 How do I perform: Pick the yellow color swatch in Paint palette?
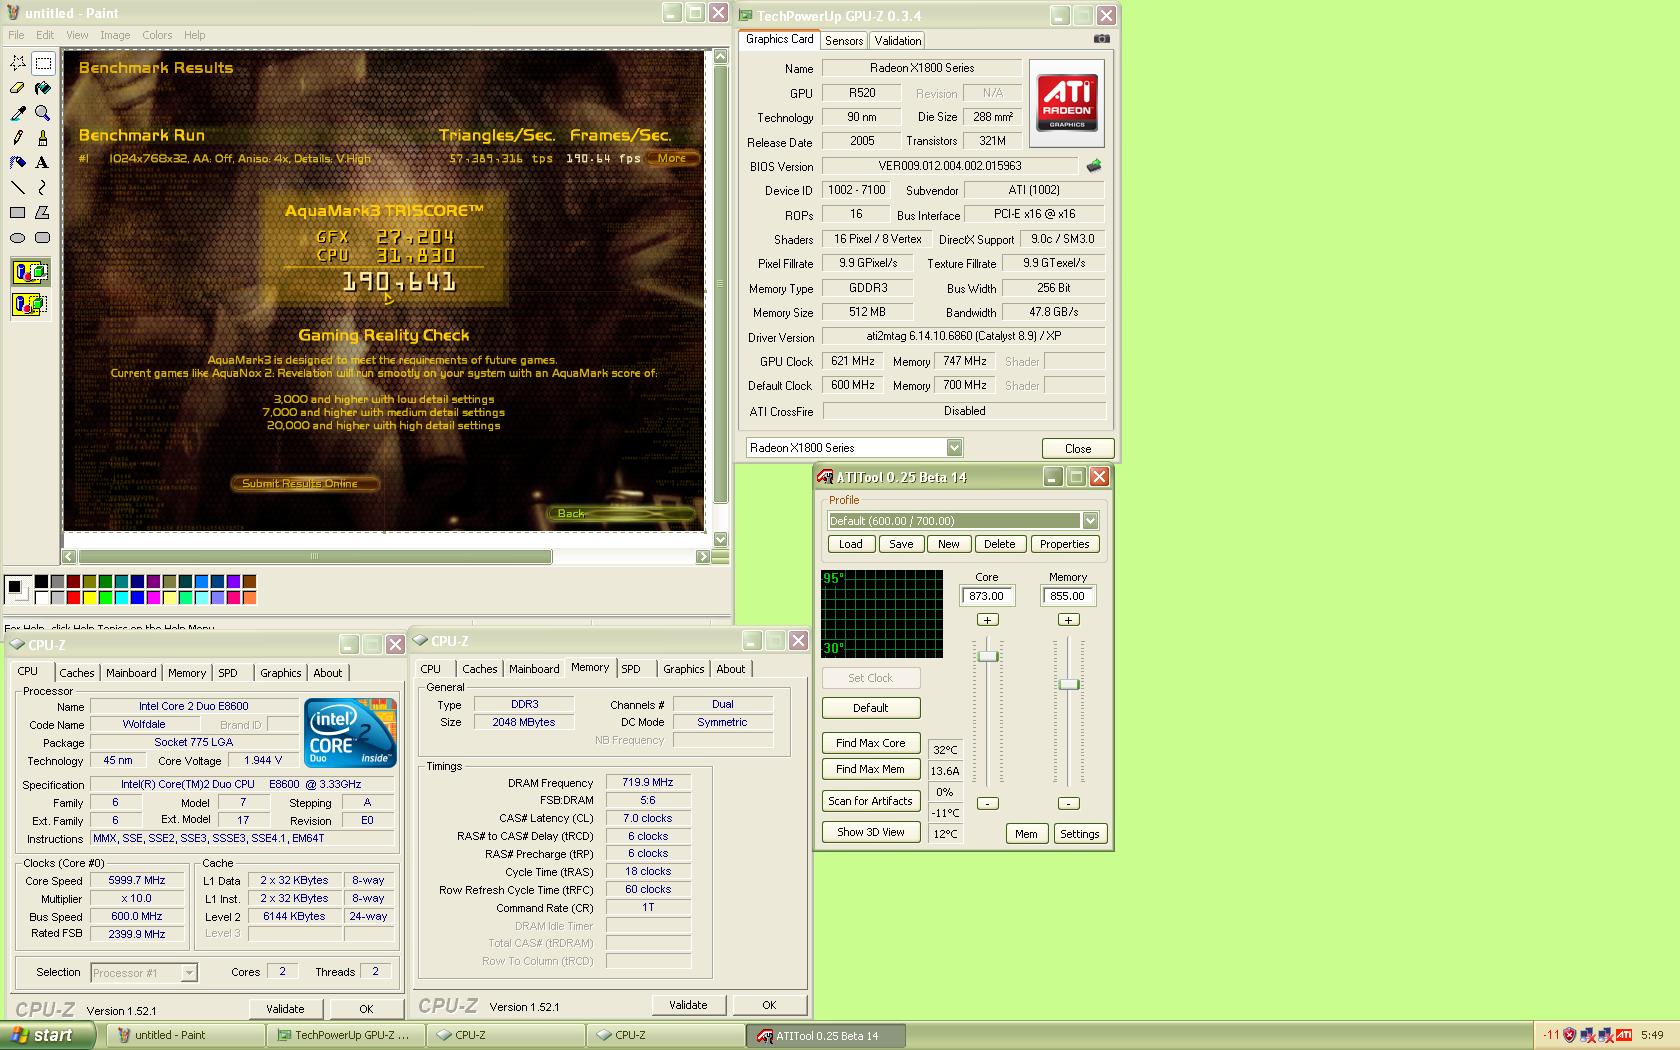point(89,598)
